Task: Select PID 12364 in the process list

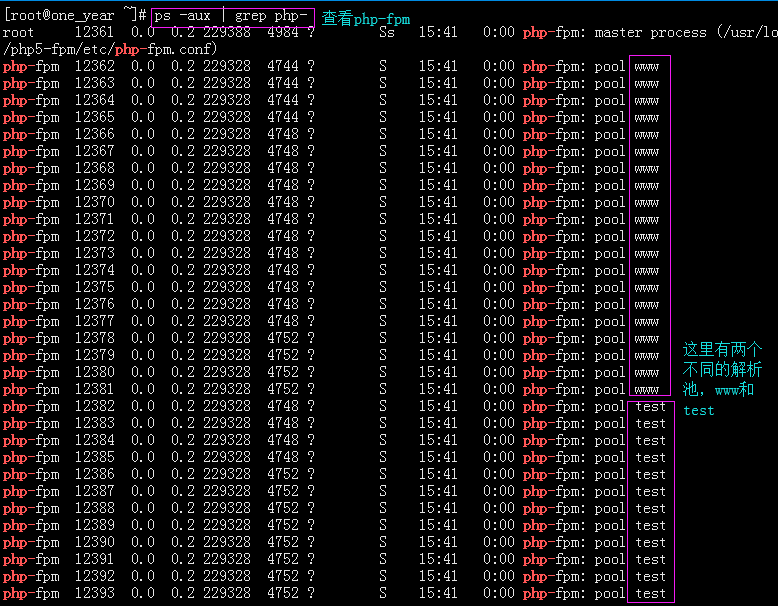Action: [94, 100]
